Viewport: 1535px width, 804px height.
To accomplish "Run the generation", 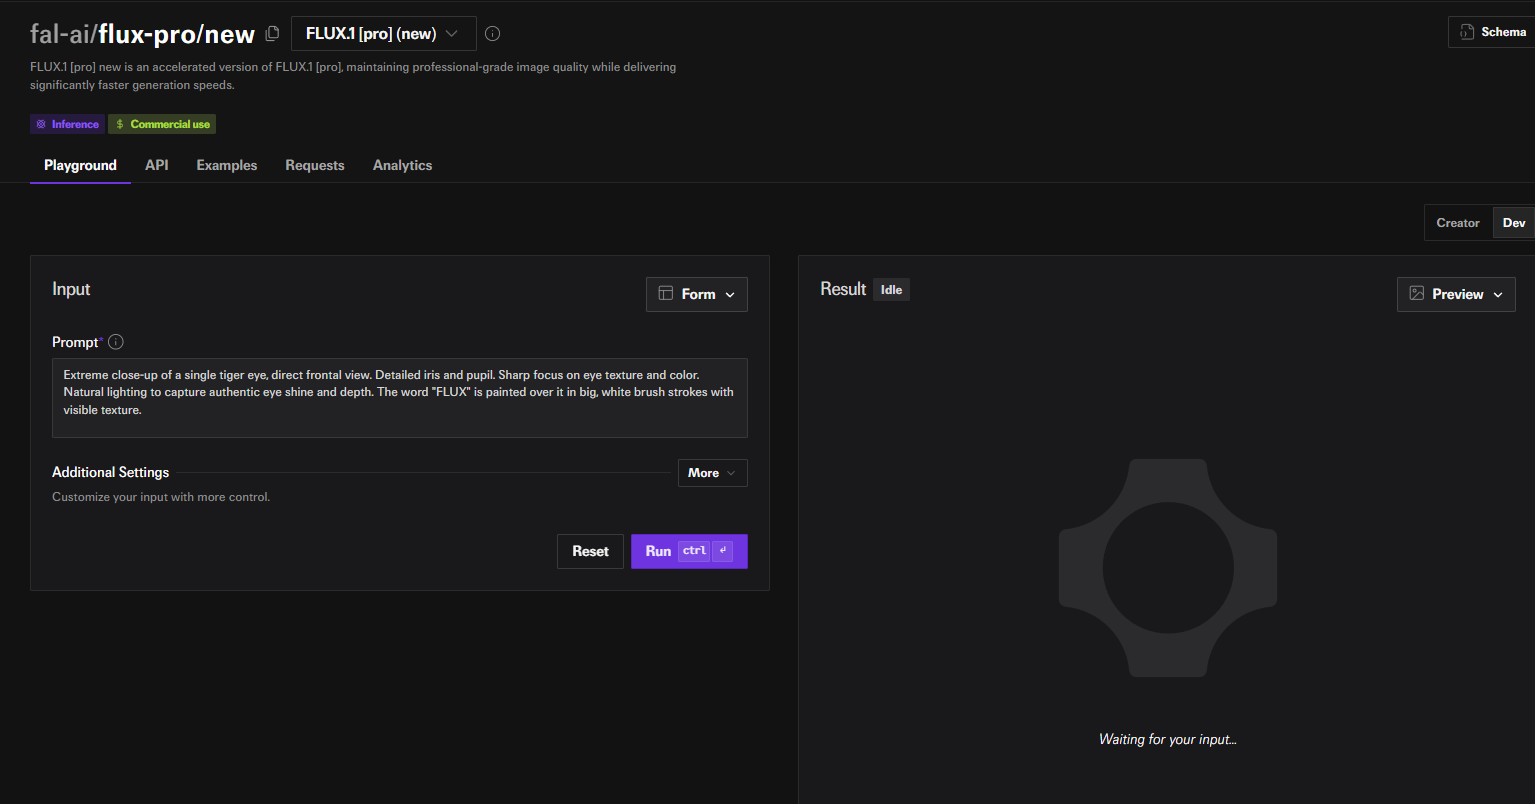I will pos(689,551).
